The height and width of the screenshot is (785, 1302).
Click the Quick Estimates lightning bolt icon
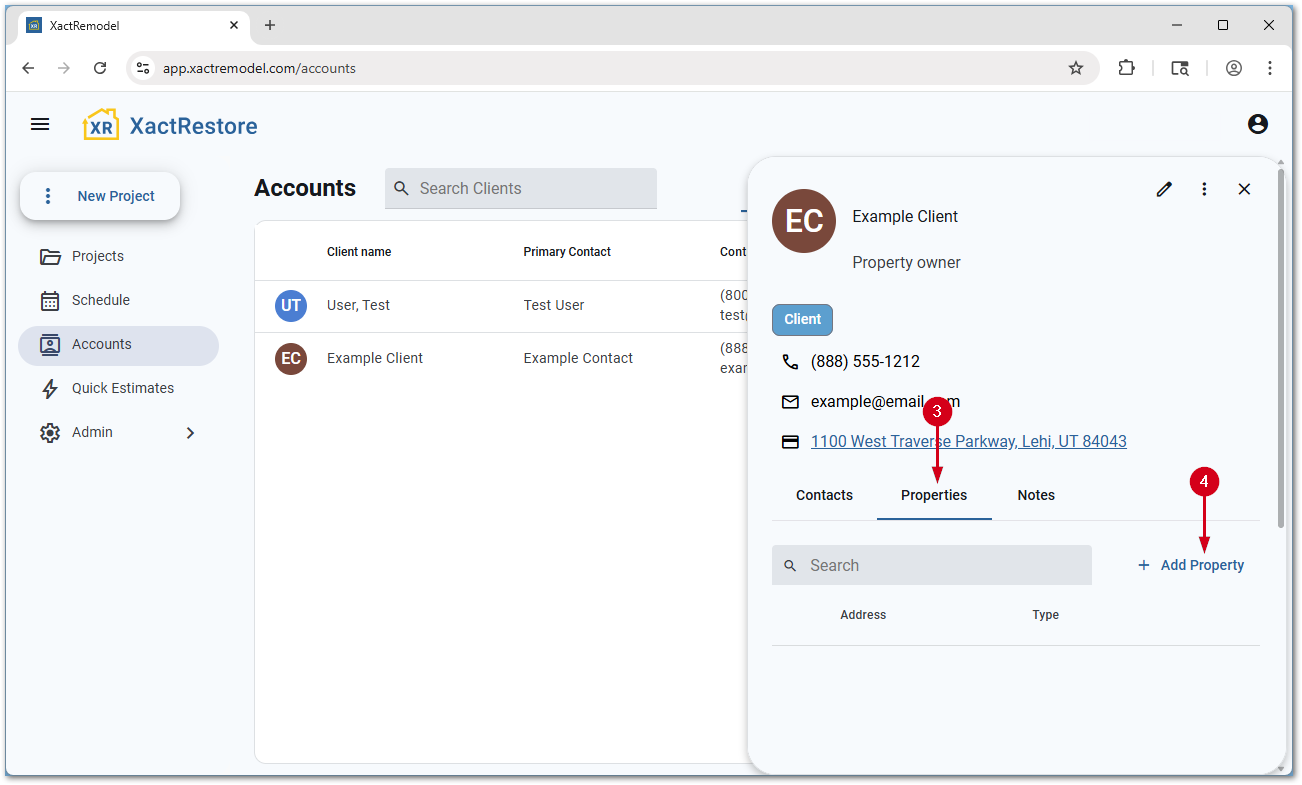pyautogui.click(x=50, y=389)
